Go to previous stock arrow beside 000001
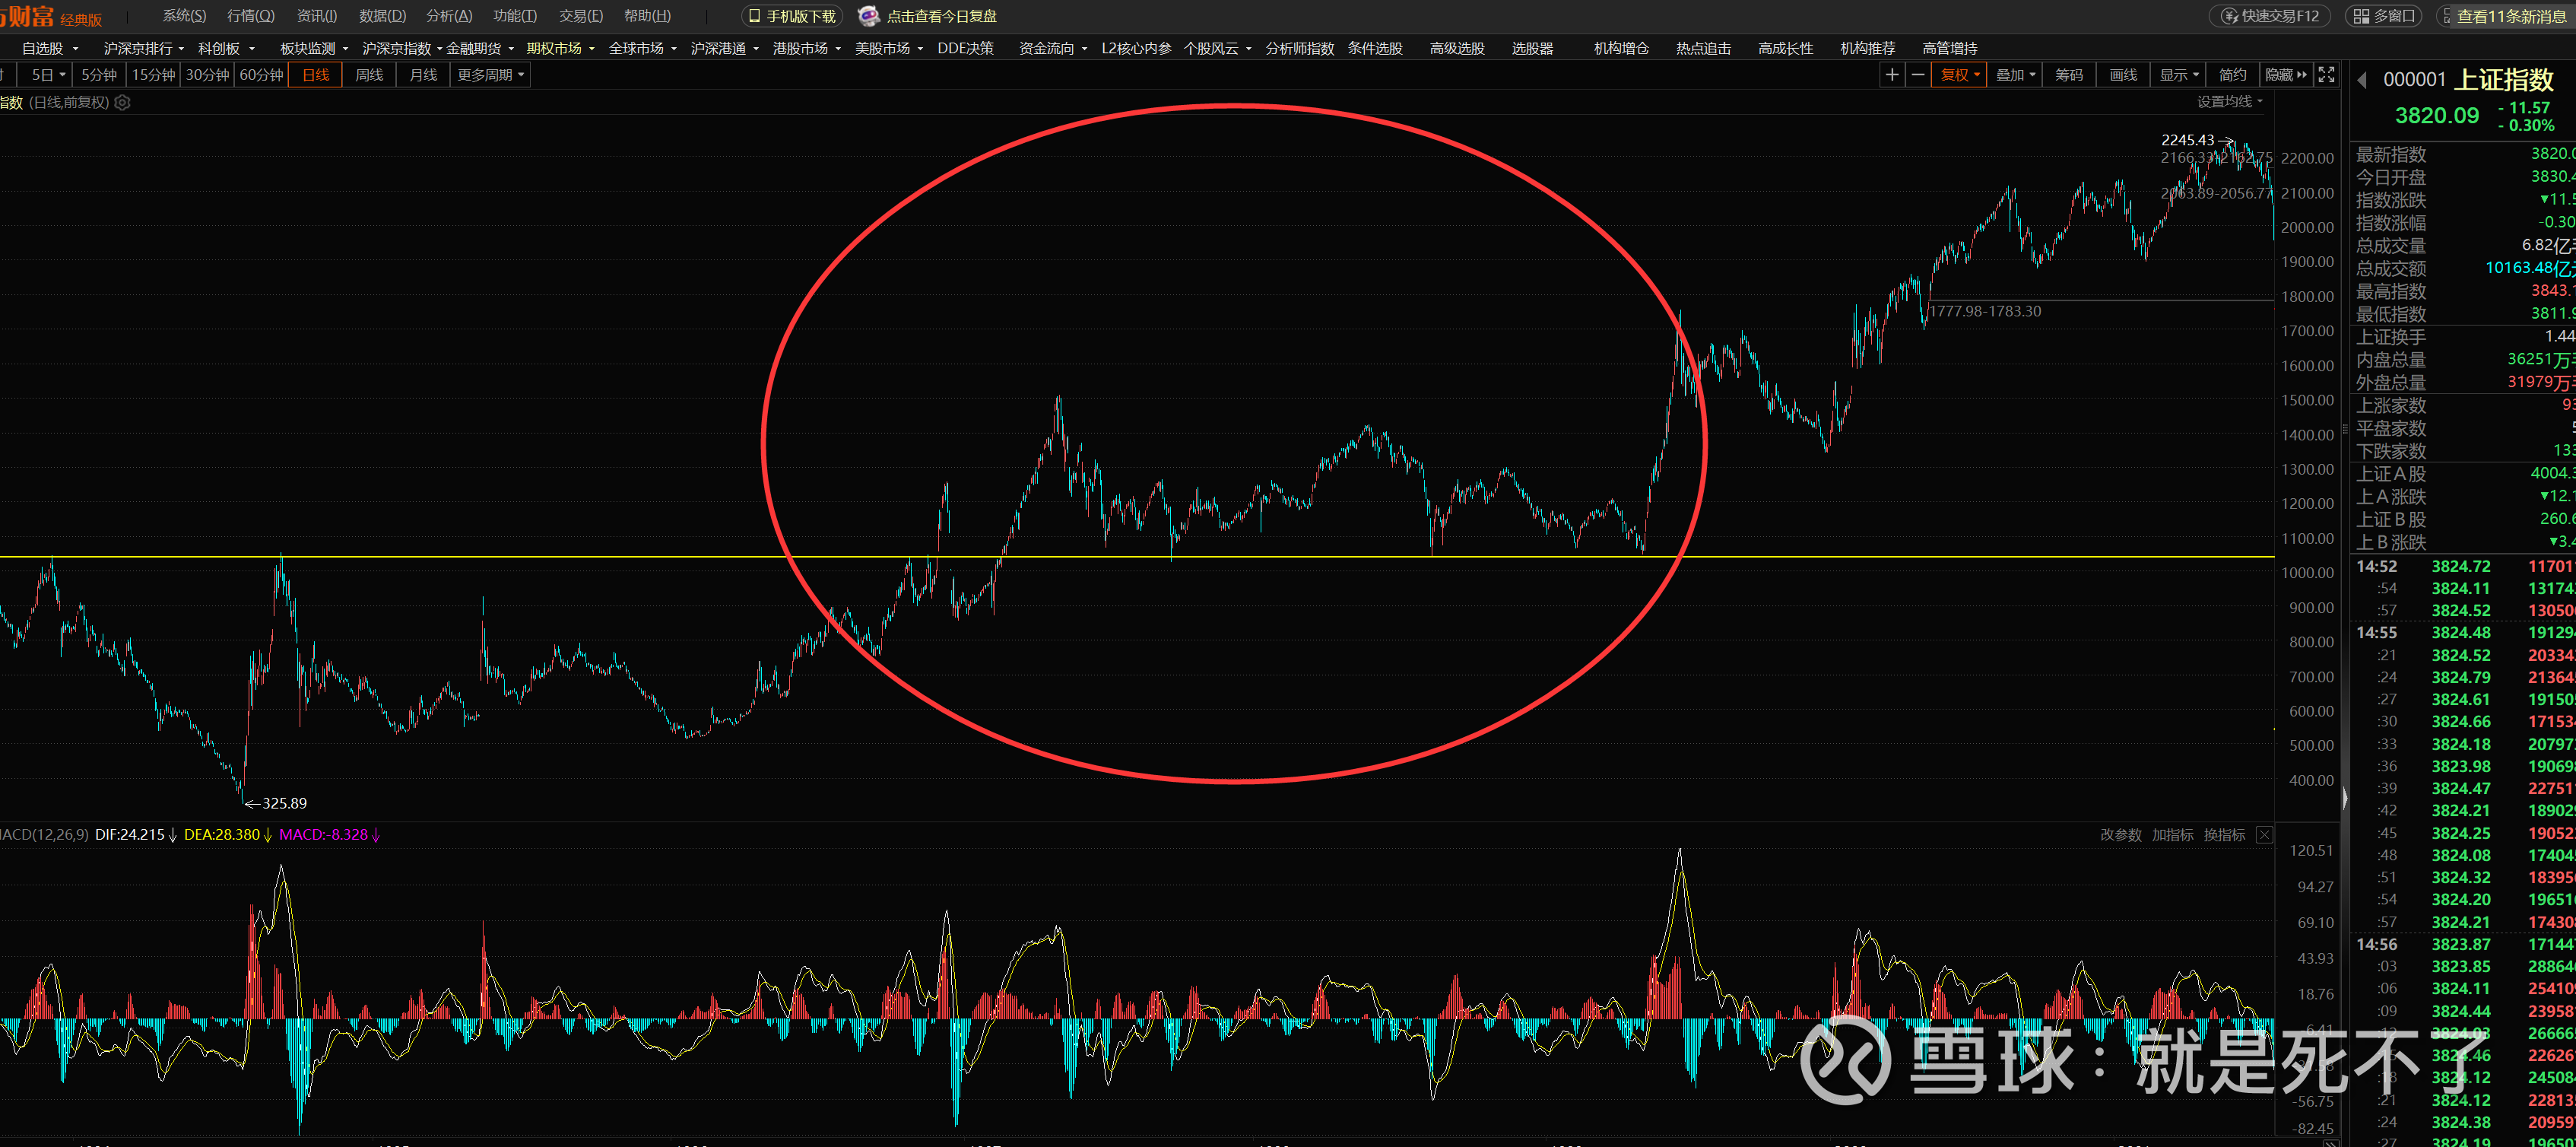The width and height of the screenshot is (2576, 1147). tap(2362, 80)
